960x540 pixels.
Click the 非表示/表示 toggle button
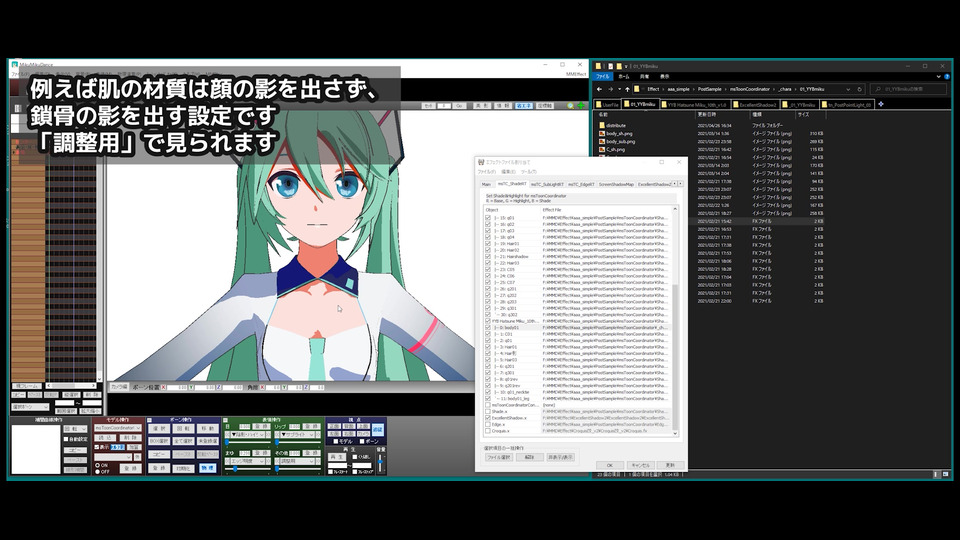[x=560, y=457]
